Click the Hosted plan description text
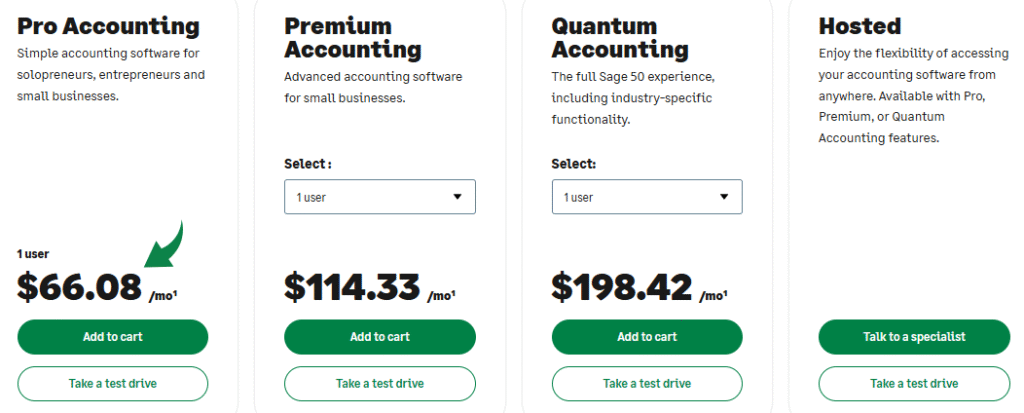The width and height of the screenshot is (1024, 413). [x=908, y=95]
